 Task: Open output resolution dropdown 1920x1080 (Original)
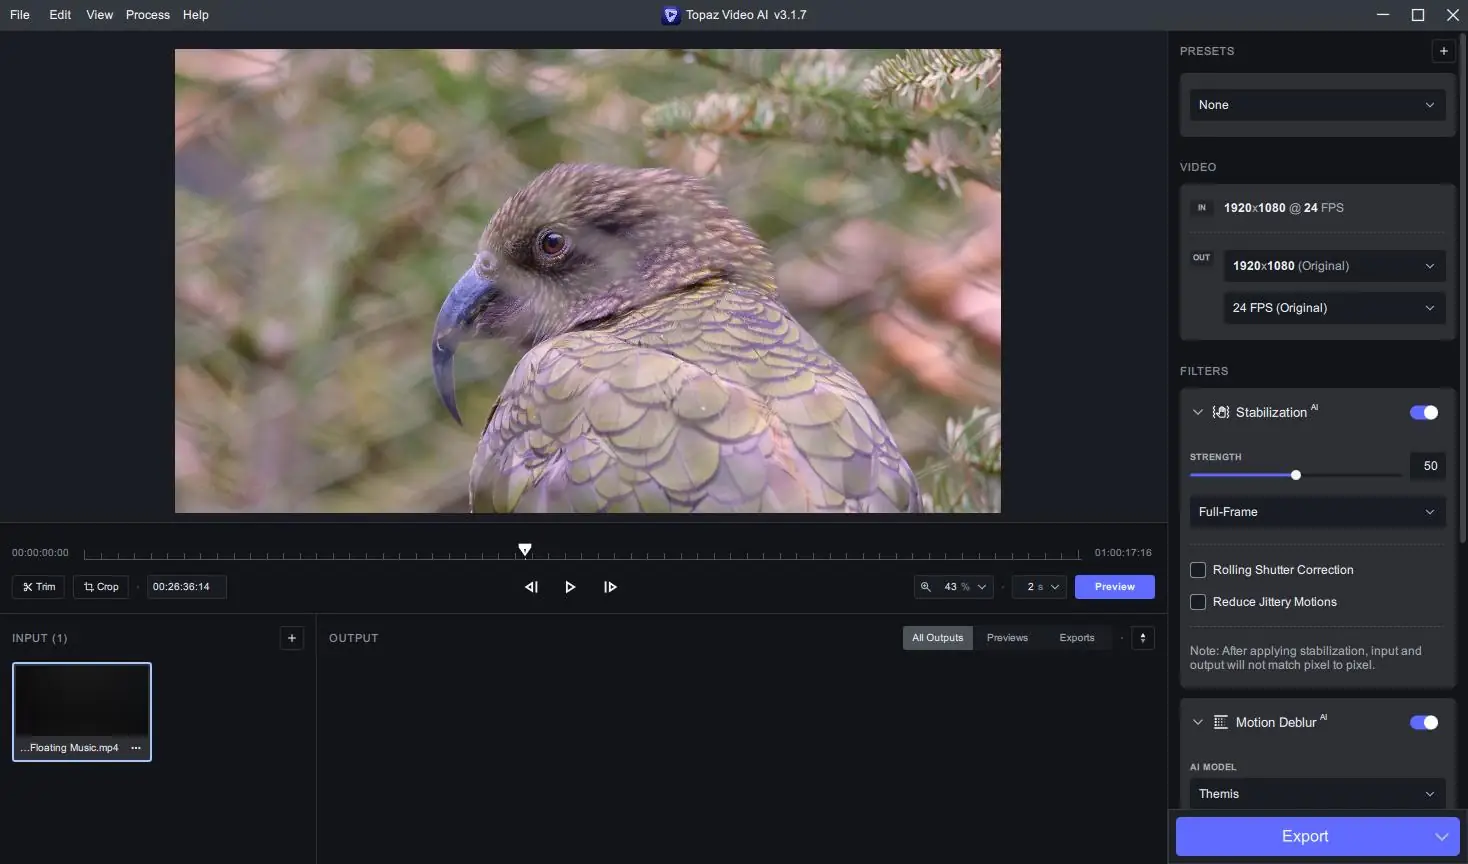[x=1335, y=266]
